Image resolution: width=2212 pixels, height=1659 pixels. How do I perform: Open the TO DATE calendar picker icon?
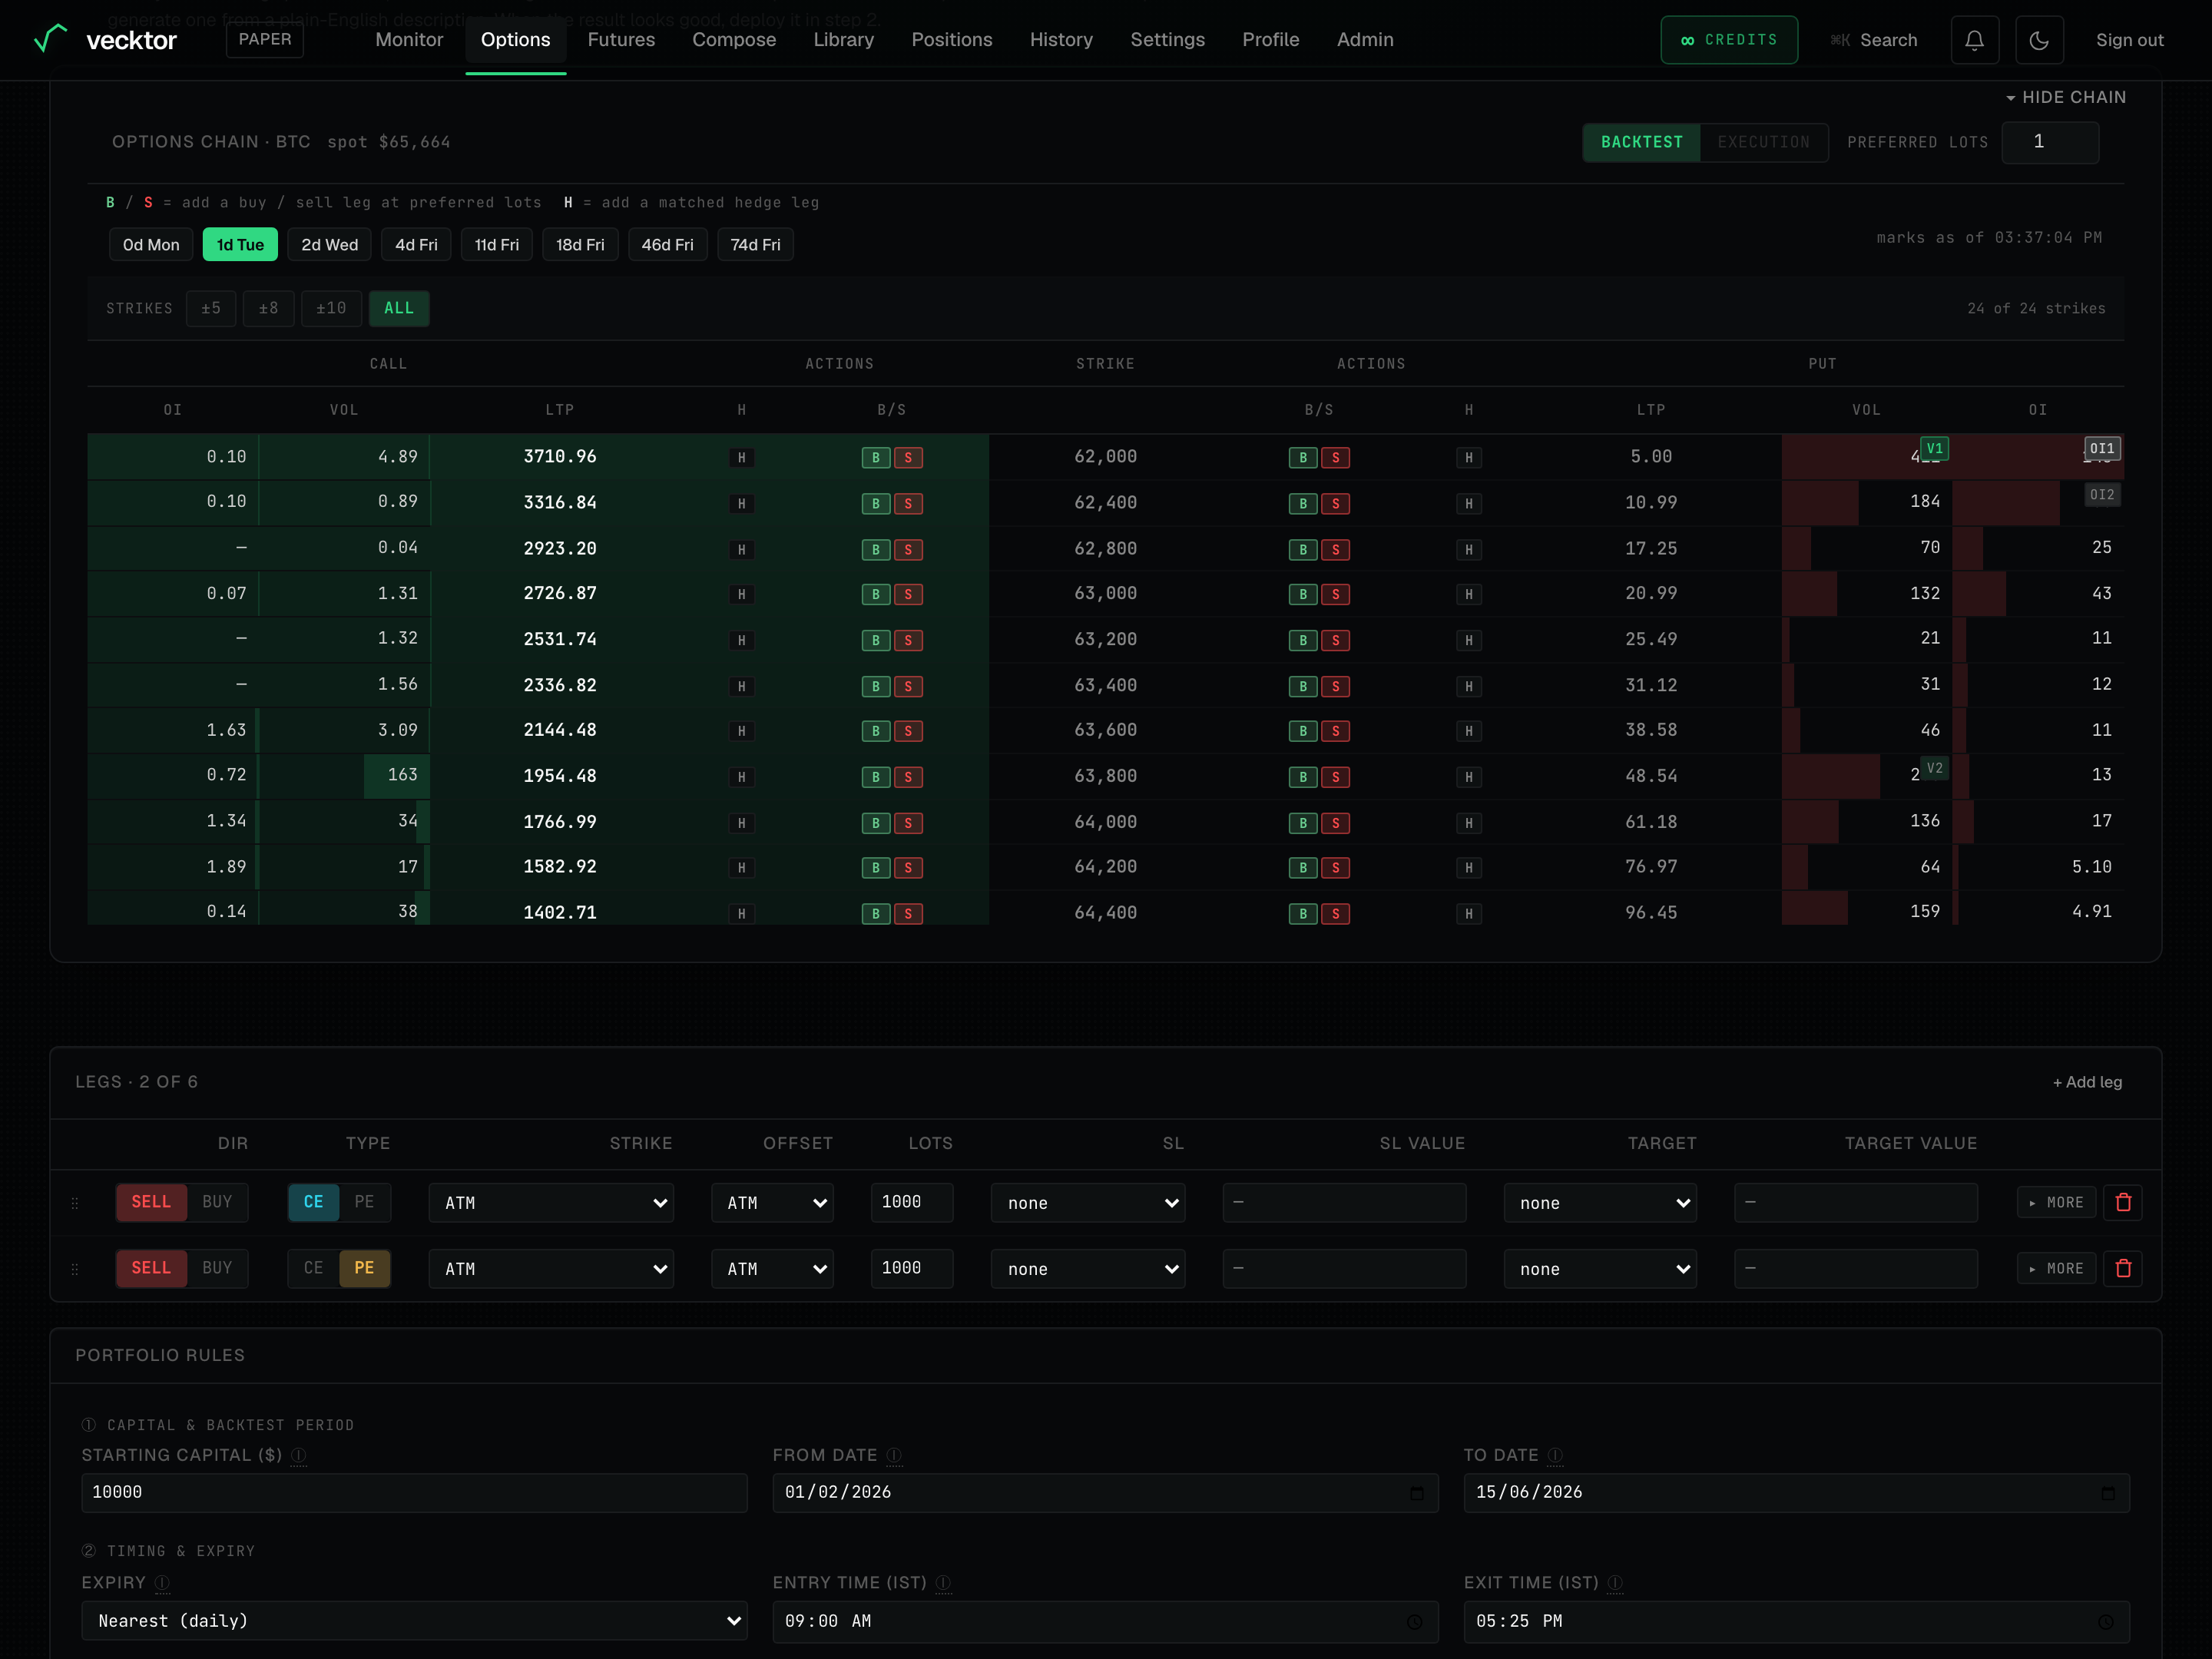(x=2108, y=1493)
